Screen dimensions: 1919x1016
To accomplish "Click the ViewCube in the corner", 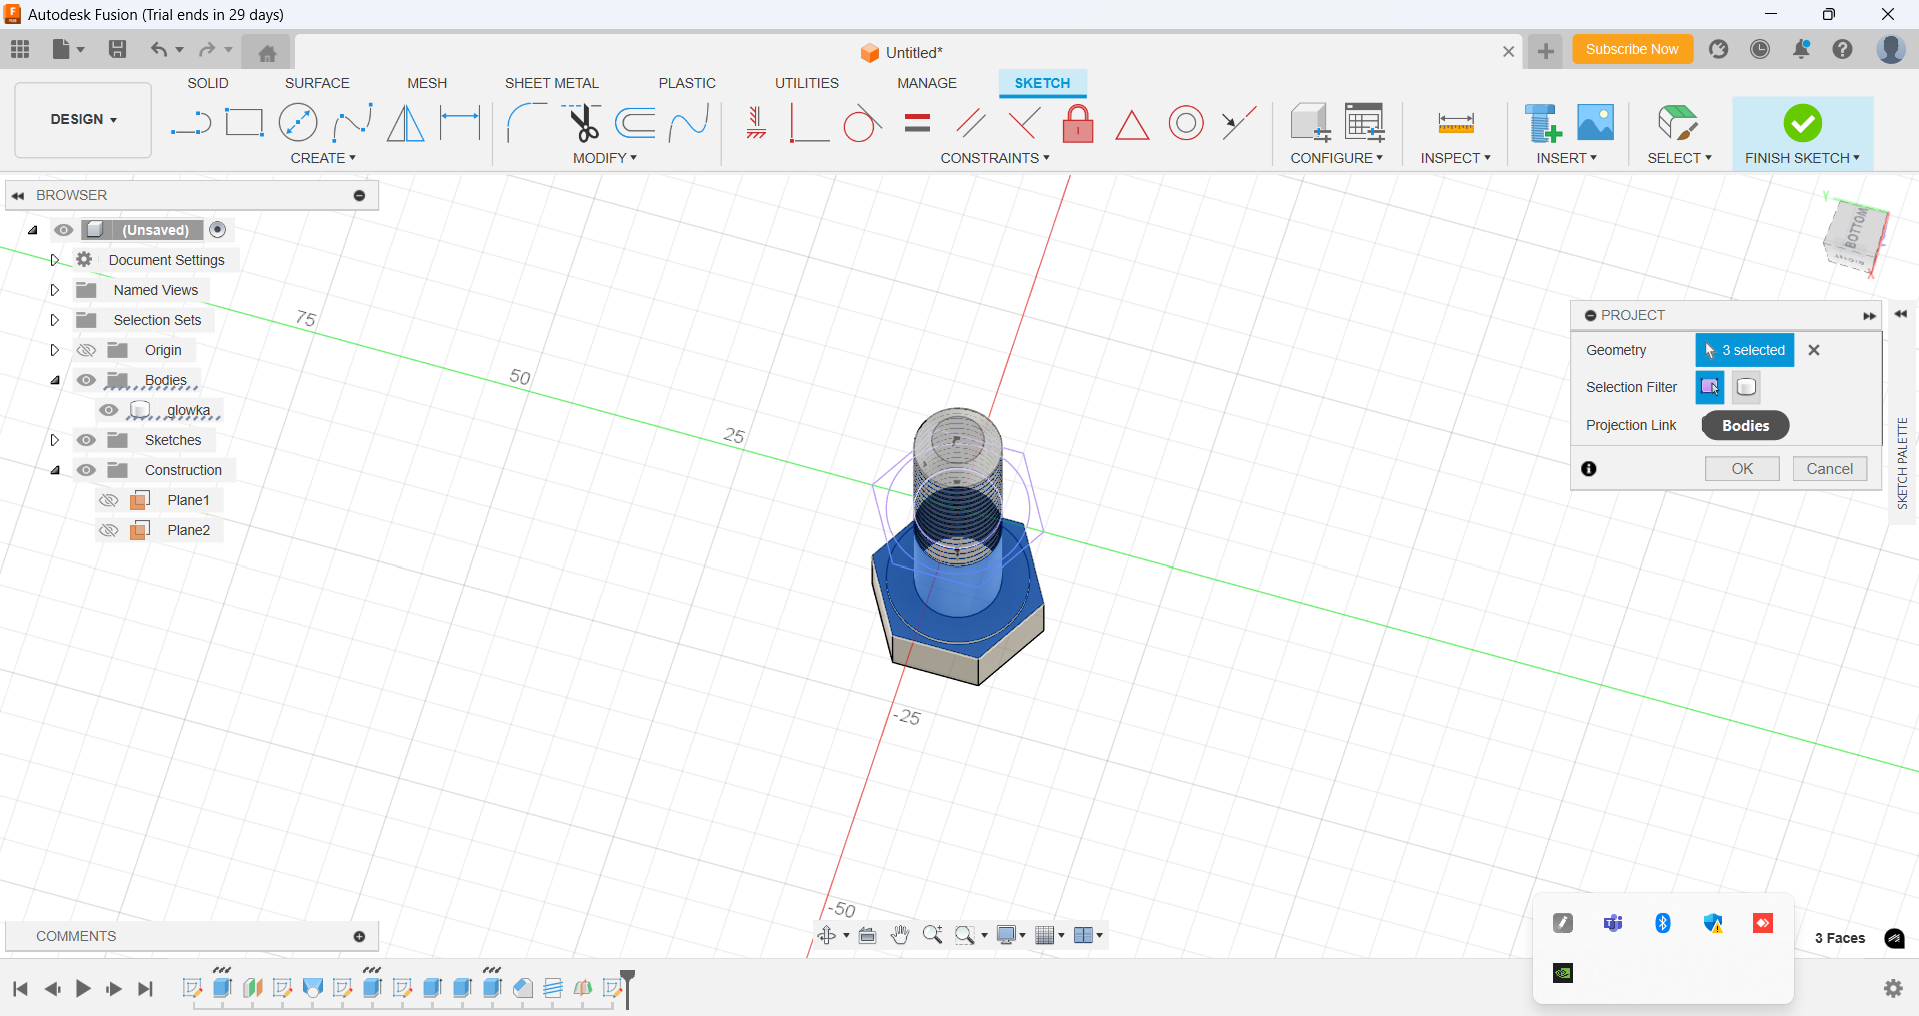I will (x=1855, y=237).
